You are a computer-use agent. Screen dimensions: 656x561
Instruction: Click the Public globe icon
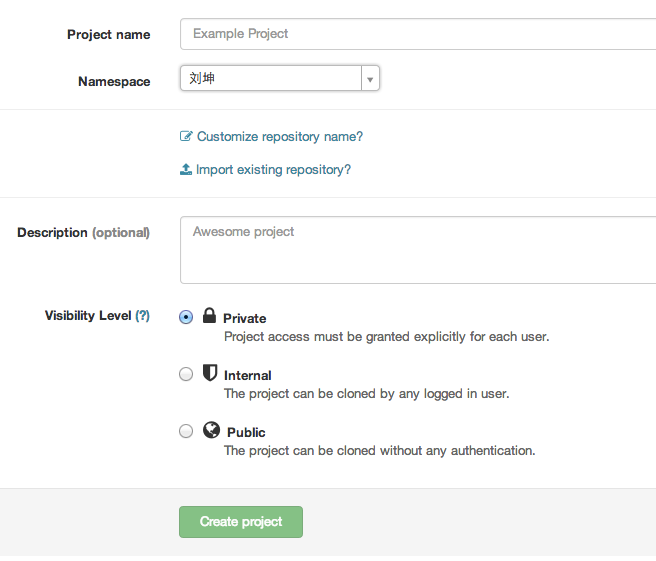coord(211,430)
